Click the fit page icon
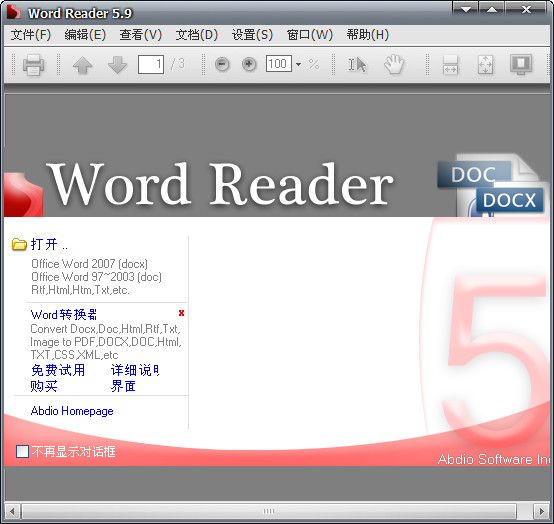This screenshot has height=524, width=554. (485, 64)
